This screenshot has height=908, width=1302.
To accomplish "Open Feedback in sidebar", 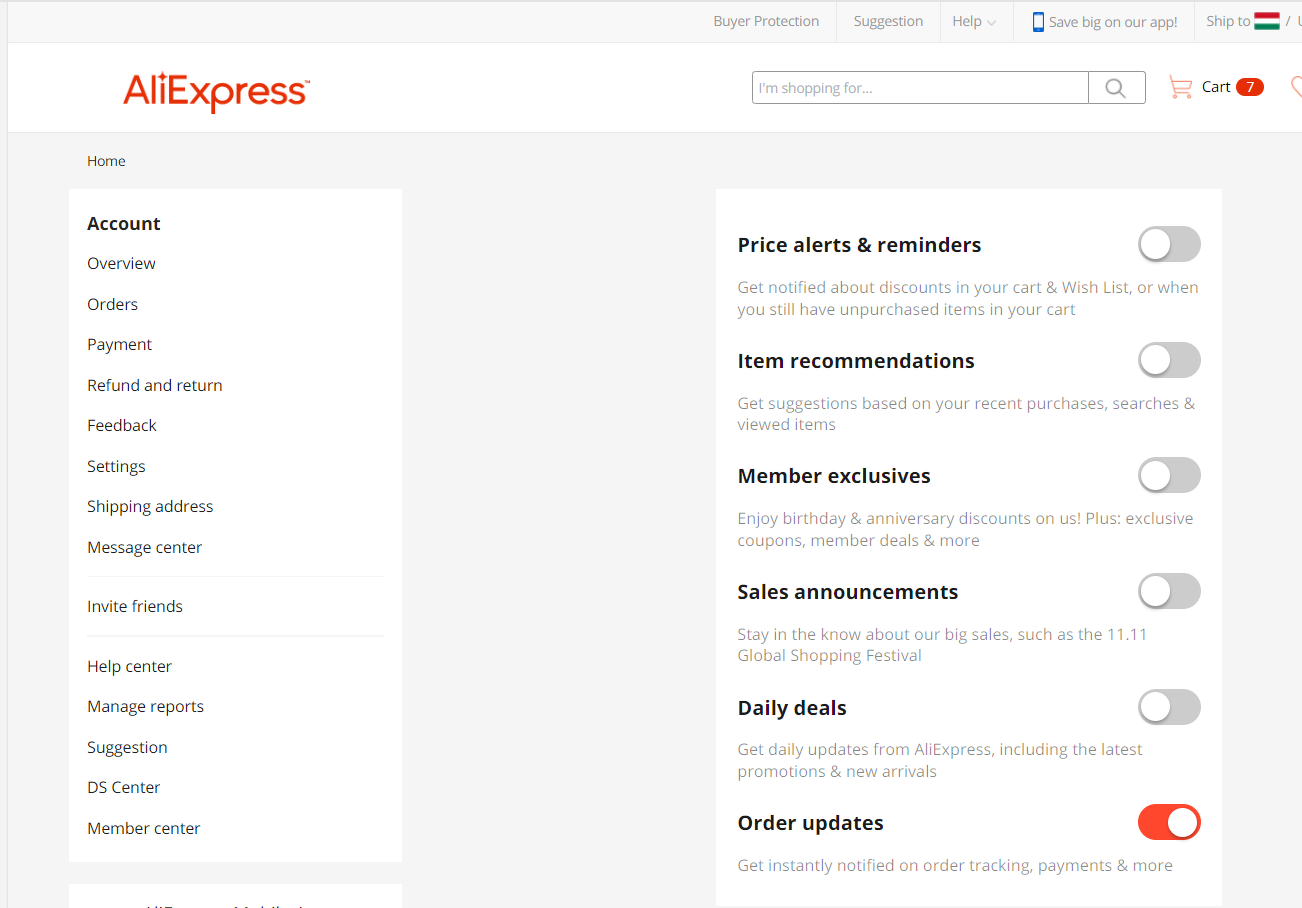I will (122, 425).
